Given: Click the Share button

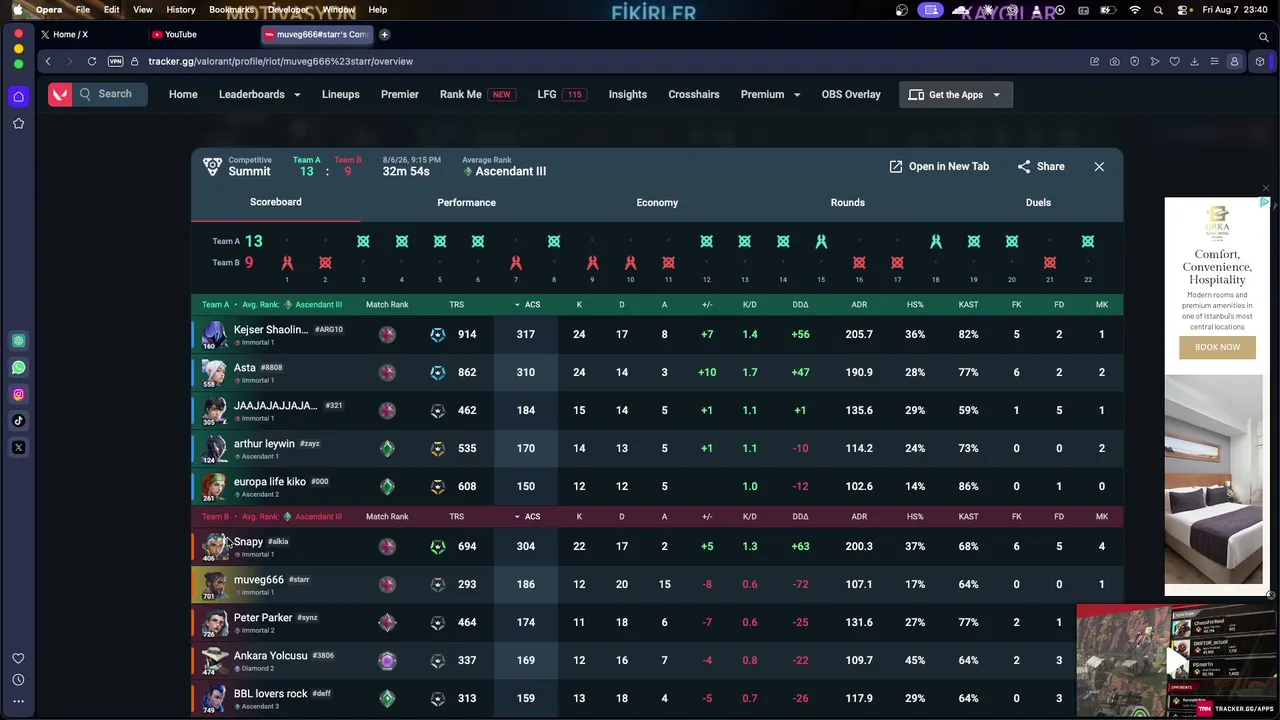Looking at the screenshot, I should tap(1041, 167).
